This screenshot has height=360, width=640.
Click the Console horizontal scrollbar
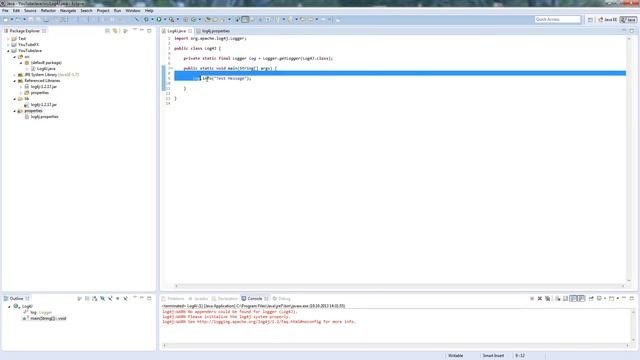396,345
